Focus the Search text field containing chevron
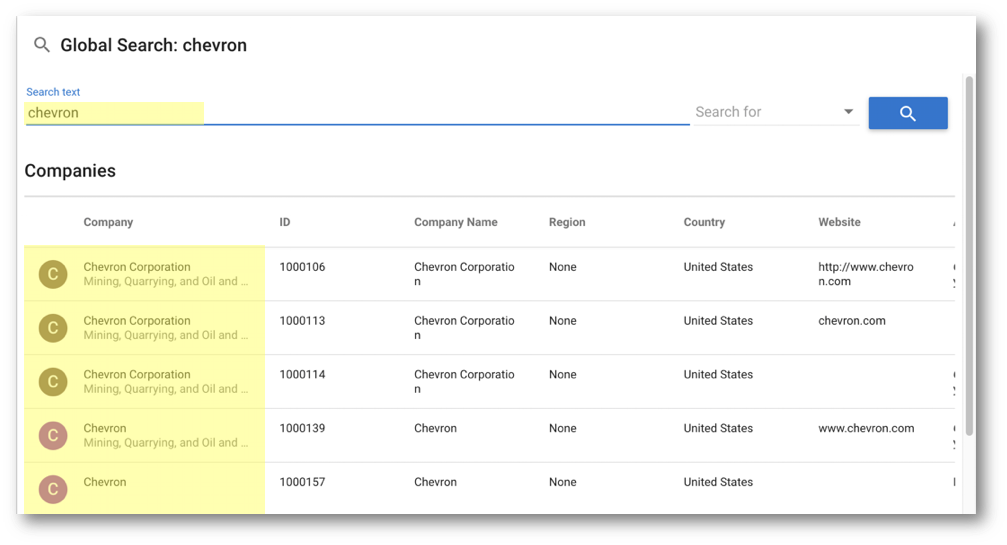Viewport: 1007px width, 545px height. coord(357,112)
